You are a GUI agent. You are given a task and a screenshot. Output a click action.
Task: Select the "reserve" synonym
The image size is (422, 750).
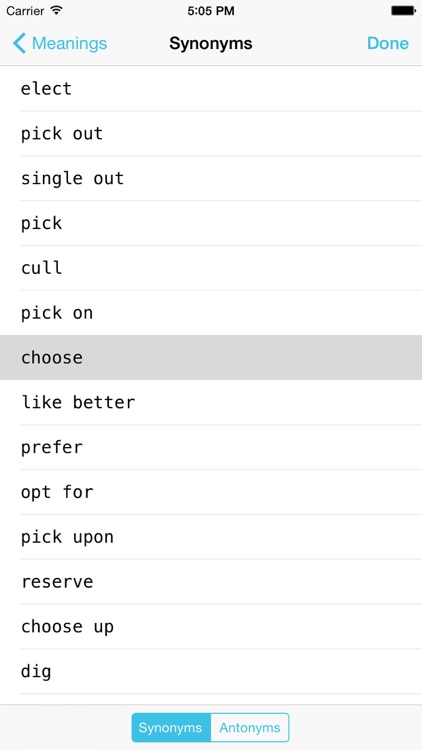click(211, 582)
